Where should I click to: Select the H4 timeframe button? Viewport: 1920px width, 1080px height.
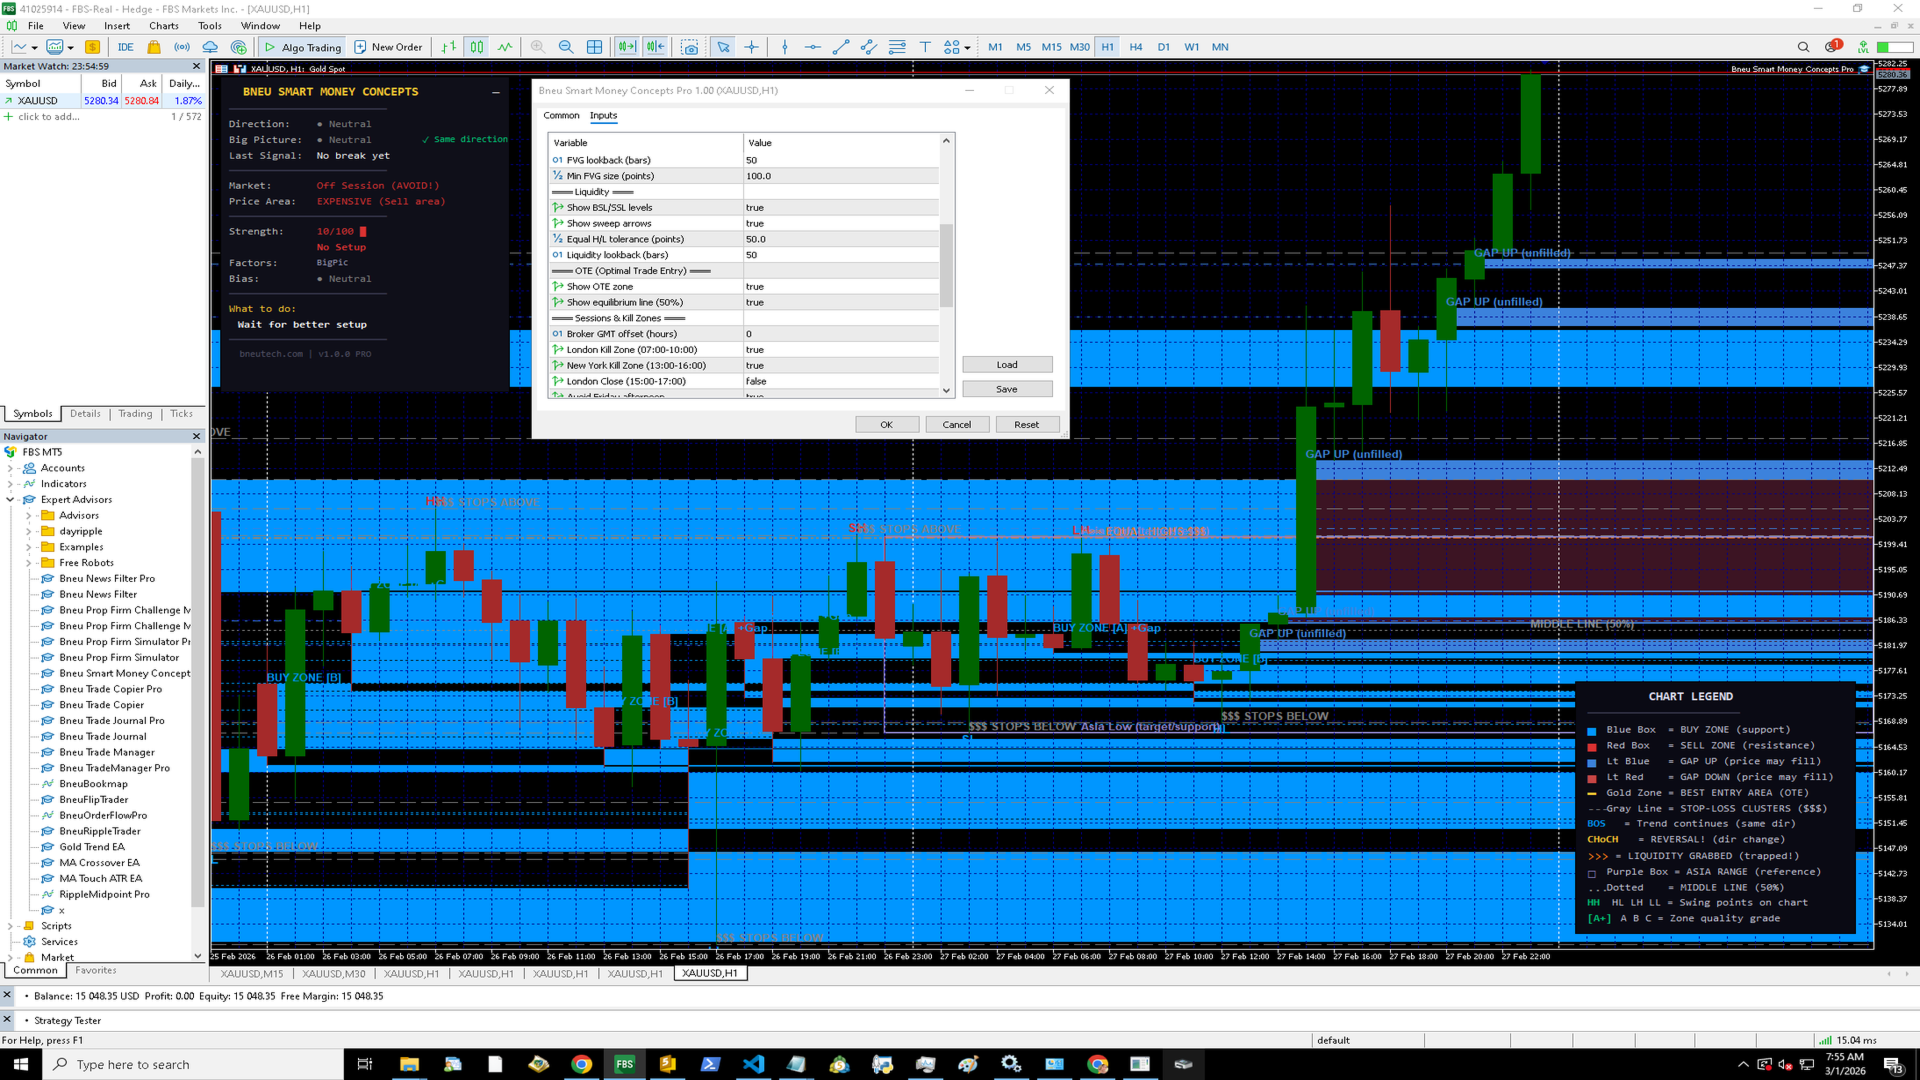[1135, 47]
